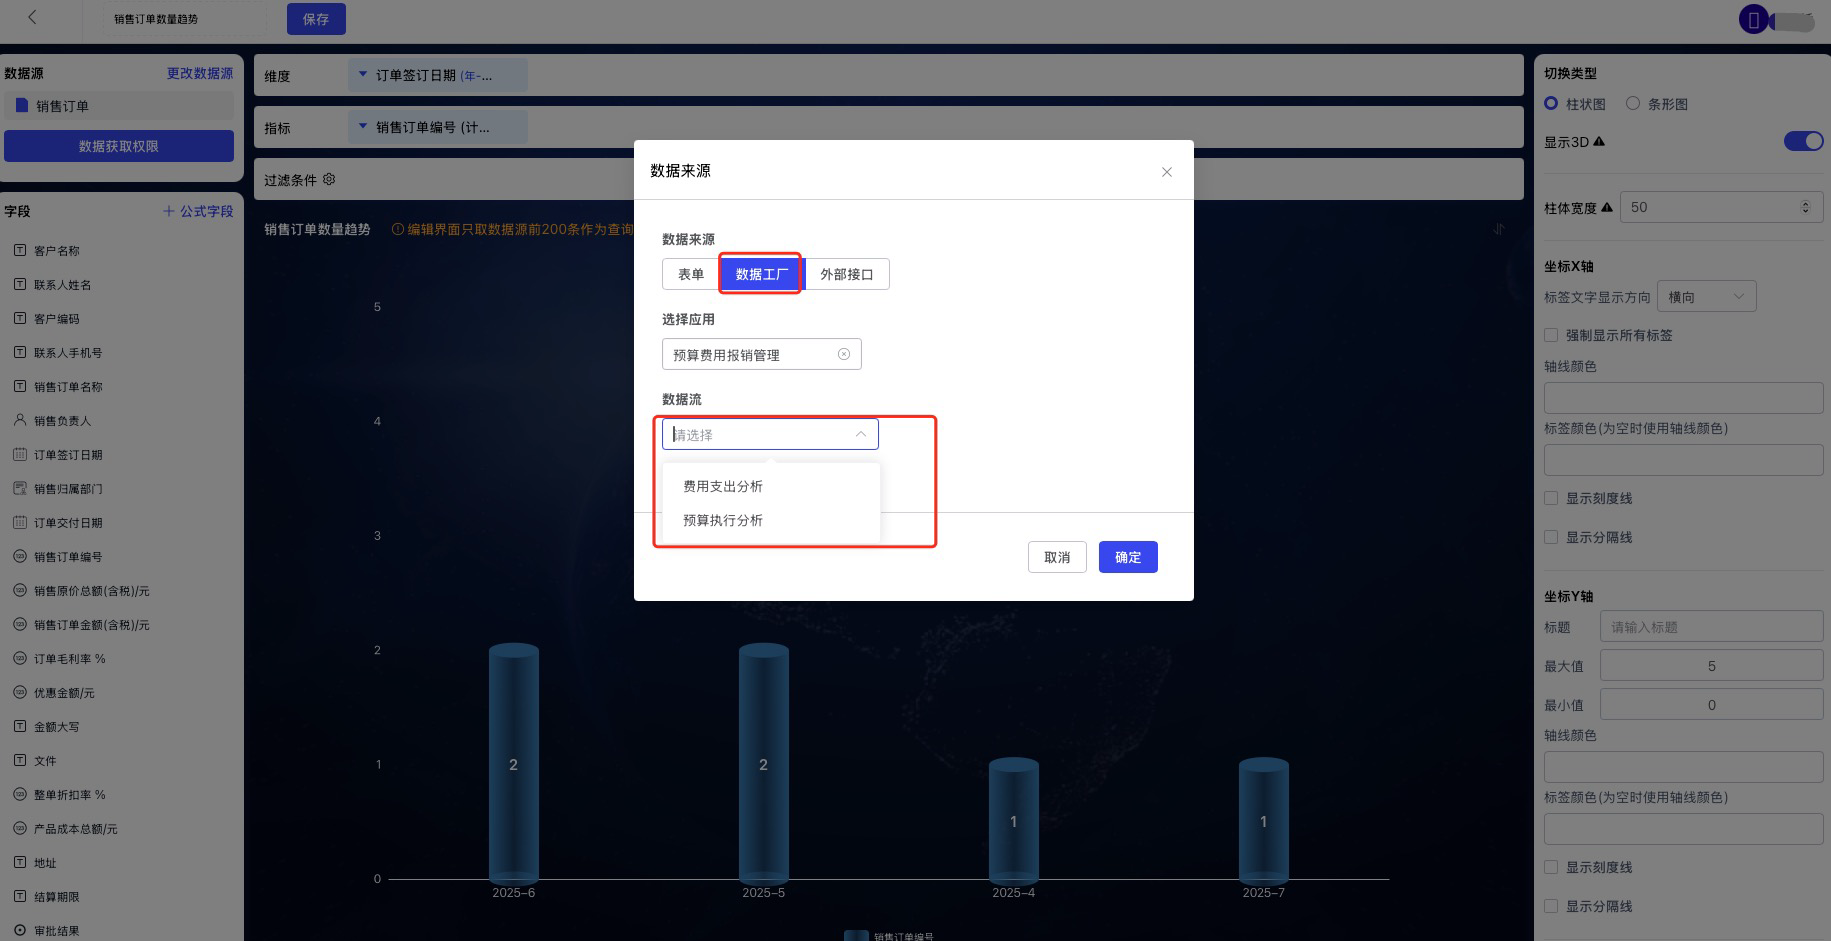
Task: Enable 强制显示所有标签 checkbox
Action: pyautogui.click(x=1551, y=336)
